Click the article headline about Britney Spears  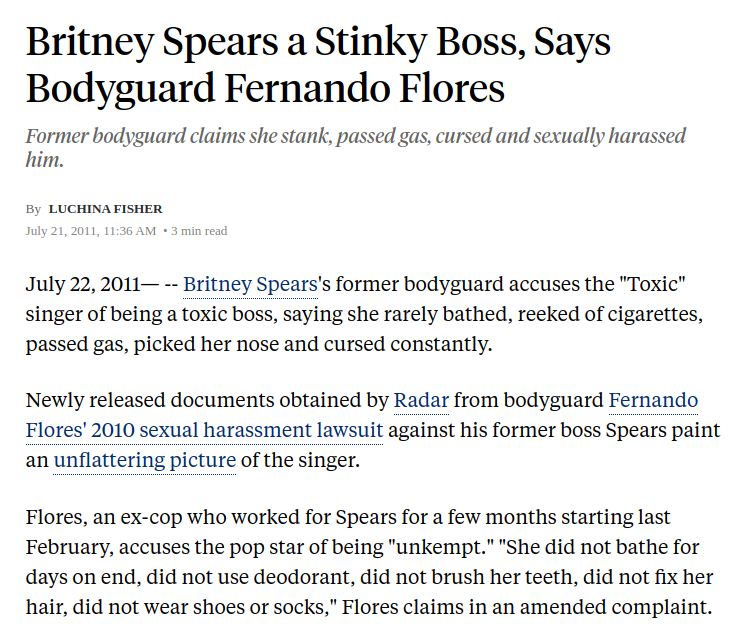click(x=318, y=65)
